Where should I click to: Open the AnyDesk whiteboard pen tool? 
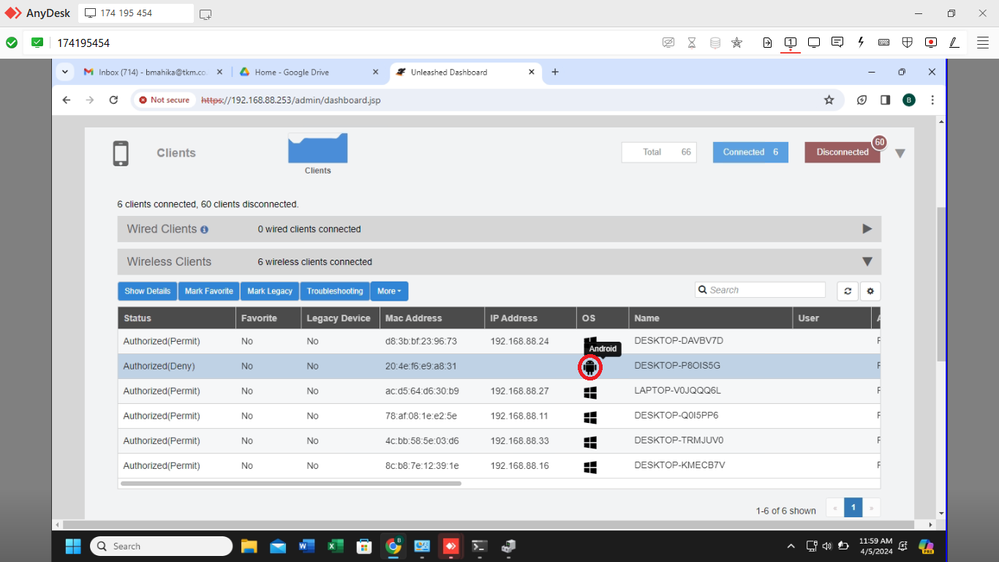(x=954, y=43)
